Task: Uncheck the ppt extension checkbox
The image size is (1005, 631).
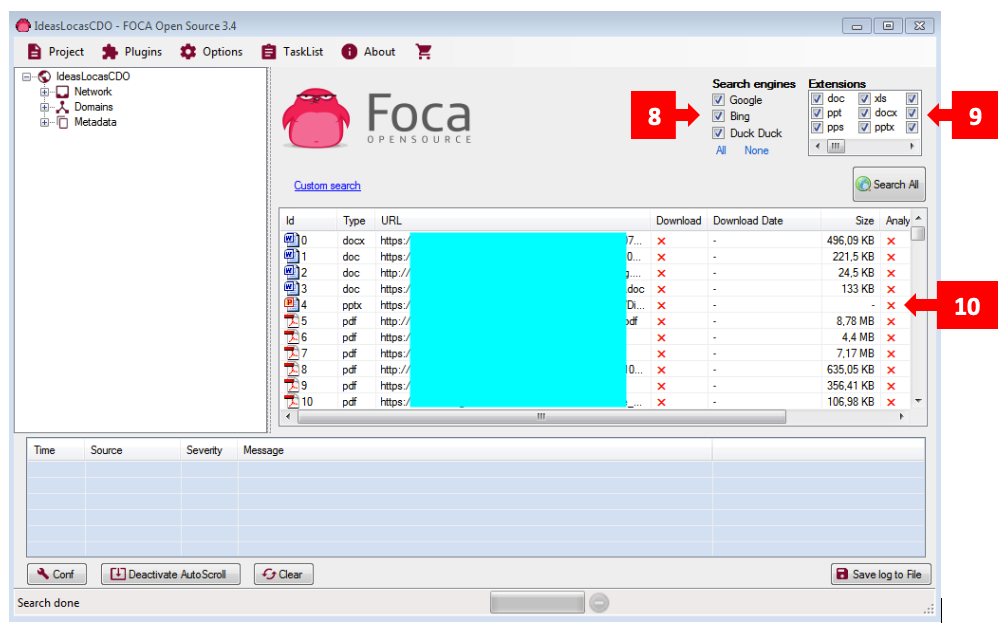Action: (817, 113)
